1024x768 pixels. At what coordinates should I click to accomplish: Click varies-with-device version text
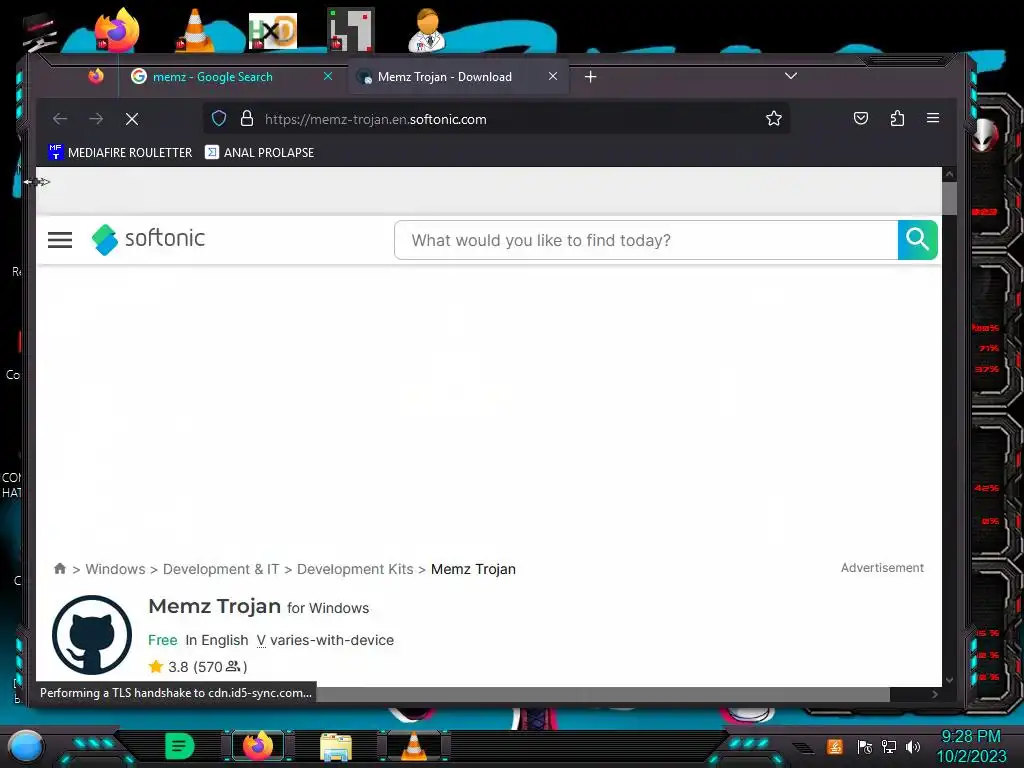(332, 640)
